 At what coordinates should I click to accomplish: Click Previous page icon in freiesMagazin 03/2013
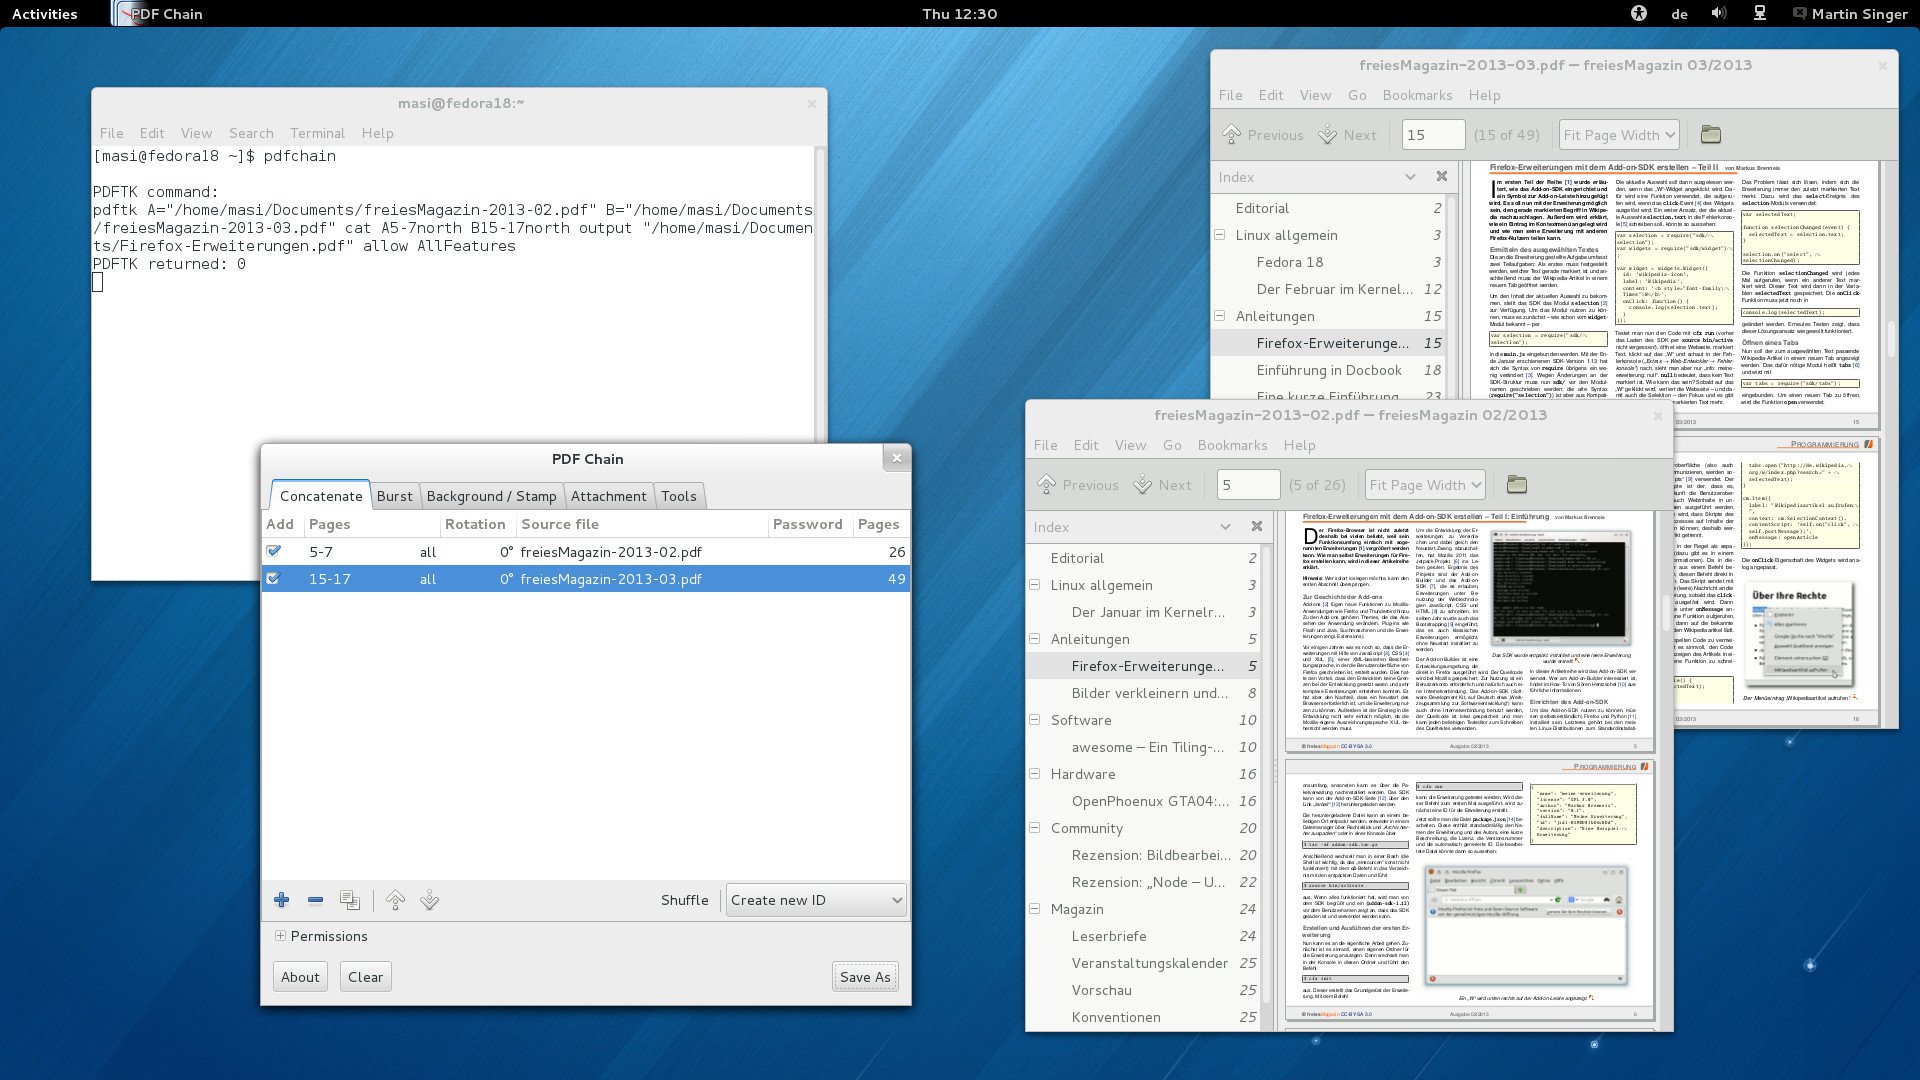[x=1232, y=133]
